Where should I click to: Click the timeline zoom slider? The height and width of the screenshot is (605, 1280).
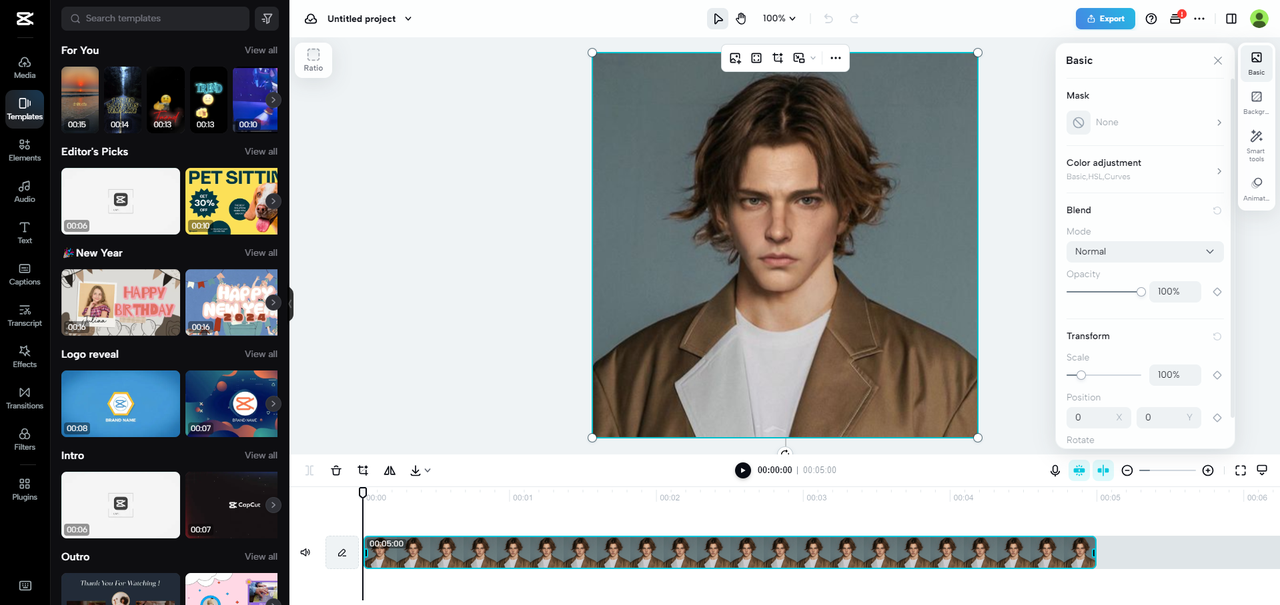1167,470
